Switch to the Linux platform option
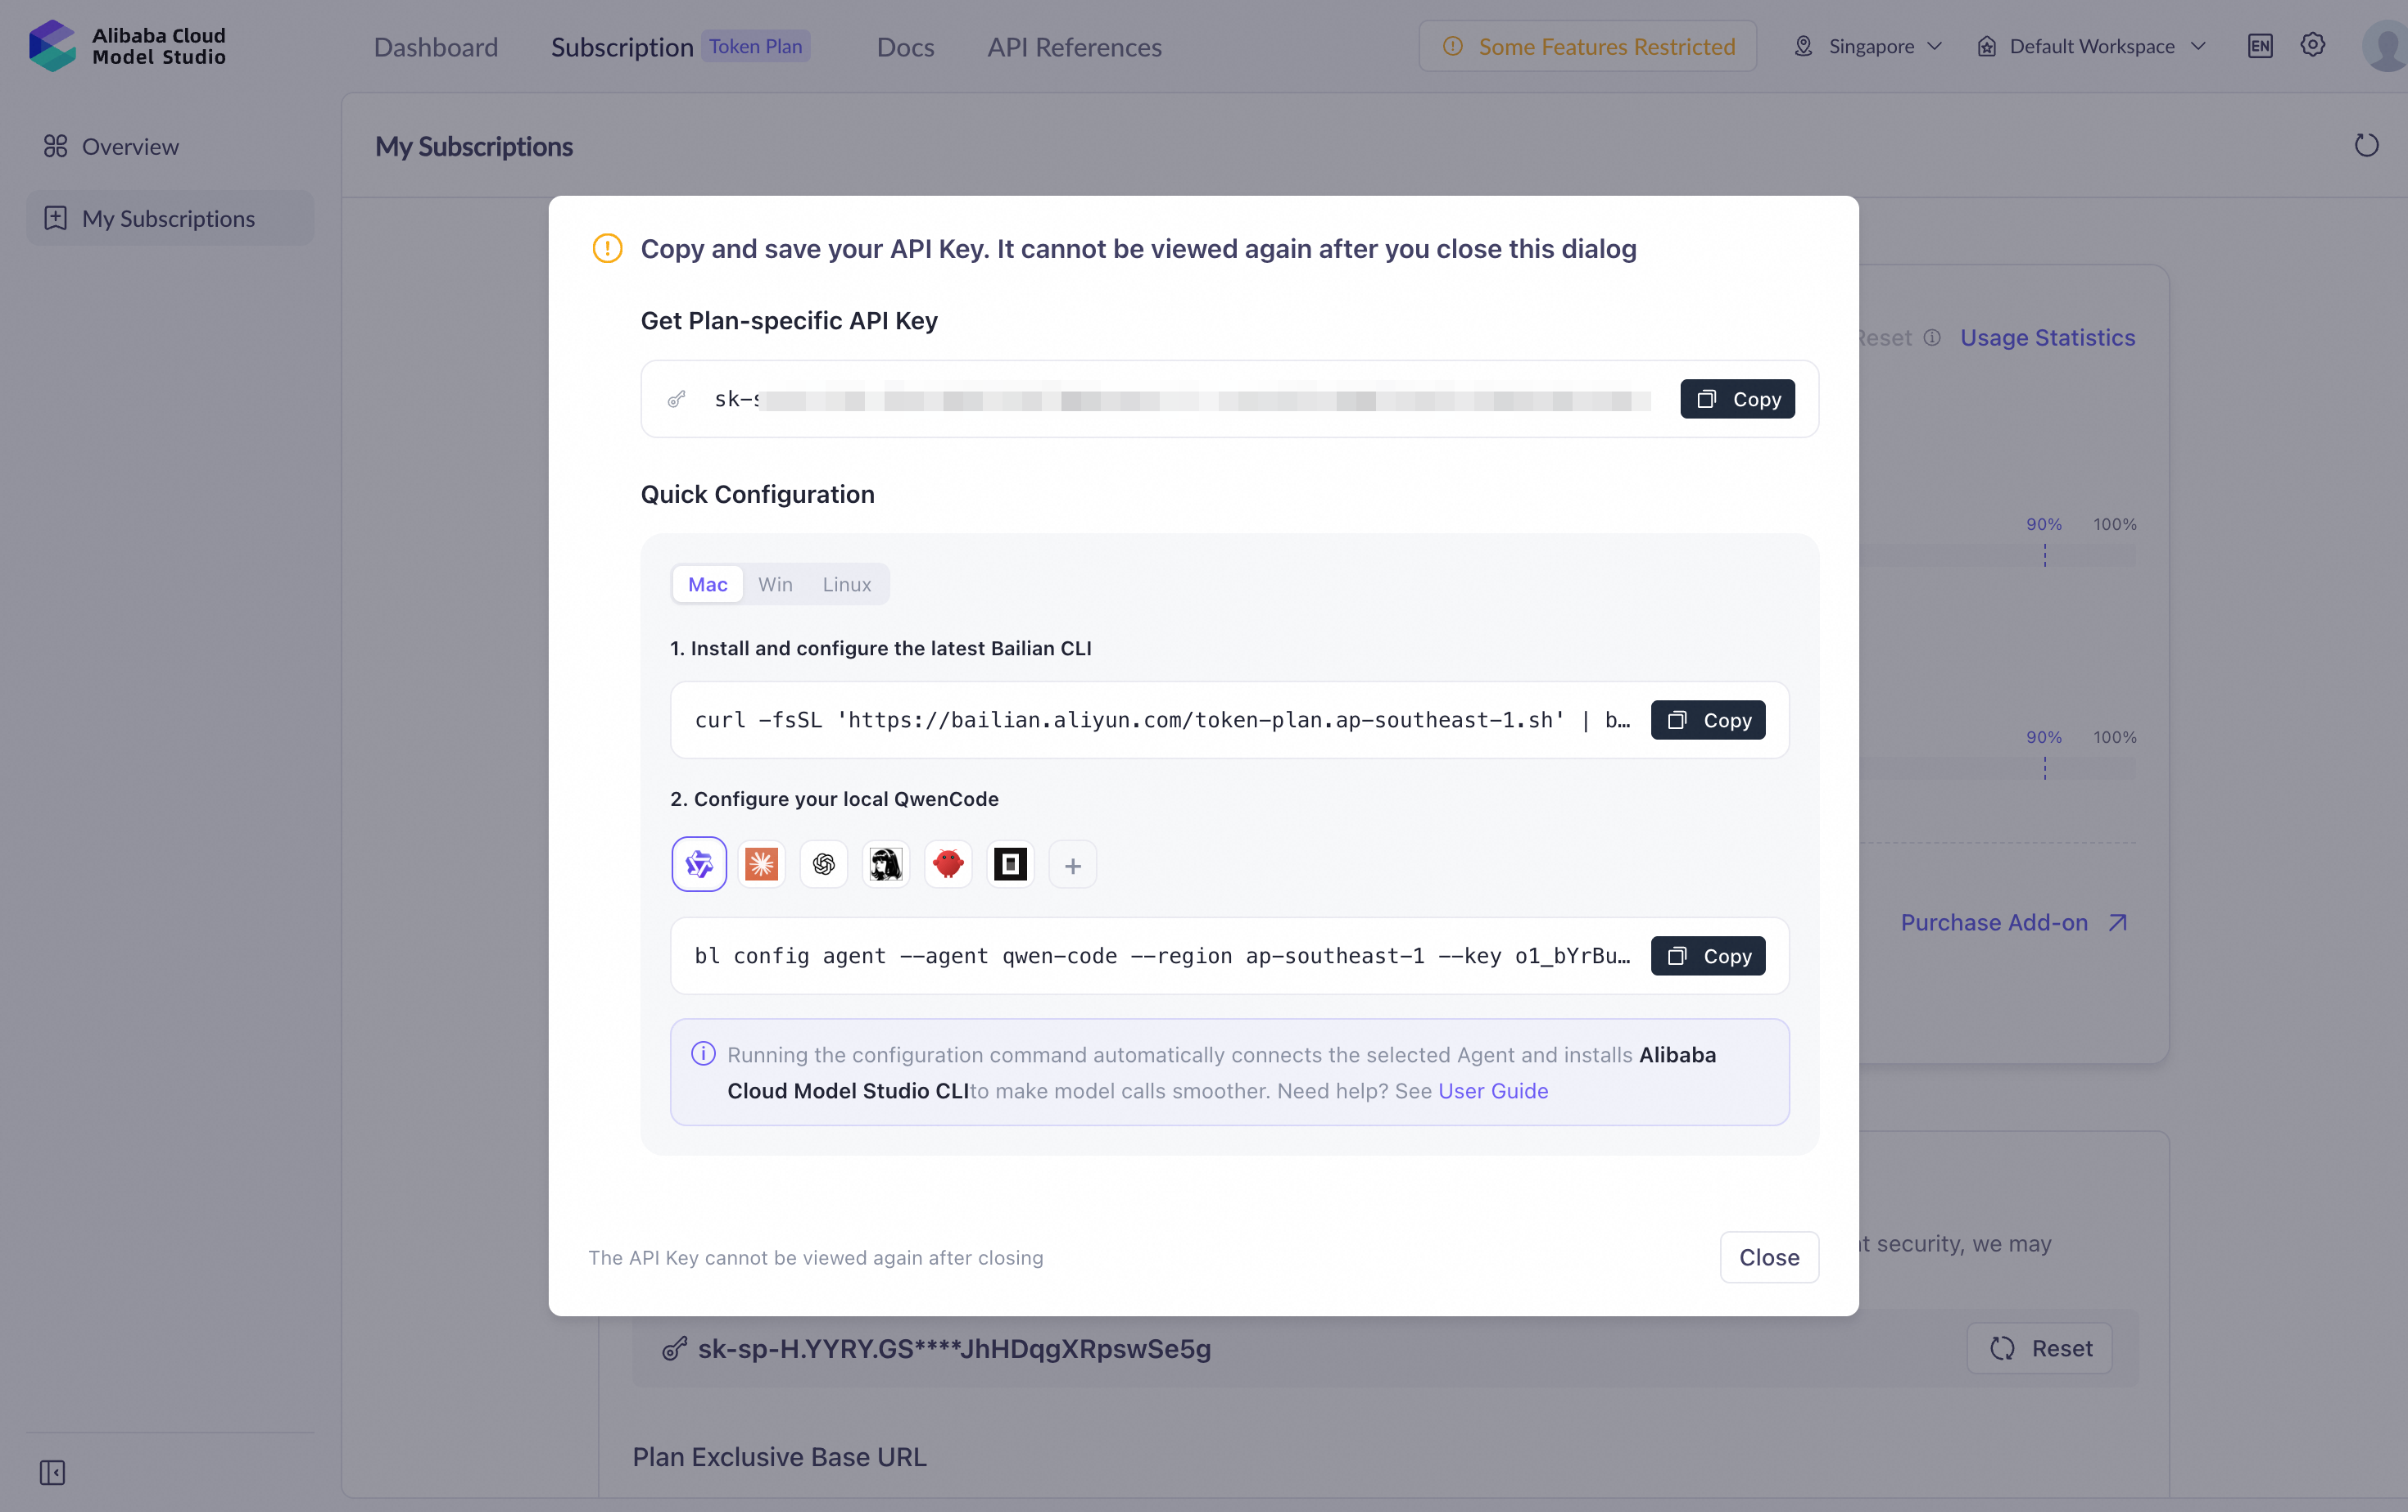2408x1512 pixels. point(847,584)
